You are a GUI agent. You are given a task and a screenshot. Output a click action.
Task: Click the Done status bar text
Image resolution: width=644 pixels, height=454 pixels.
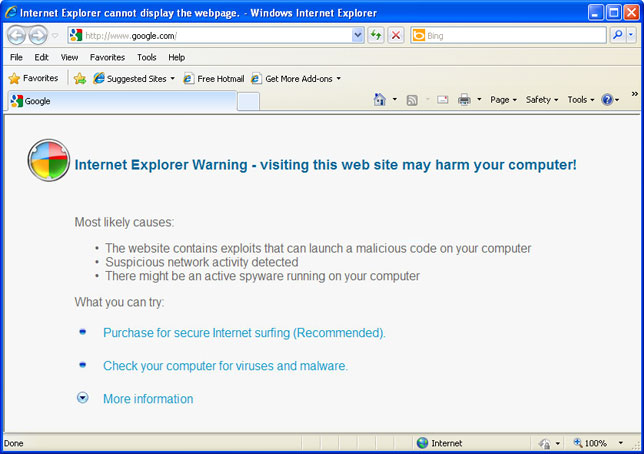[14, 443]
